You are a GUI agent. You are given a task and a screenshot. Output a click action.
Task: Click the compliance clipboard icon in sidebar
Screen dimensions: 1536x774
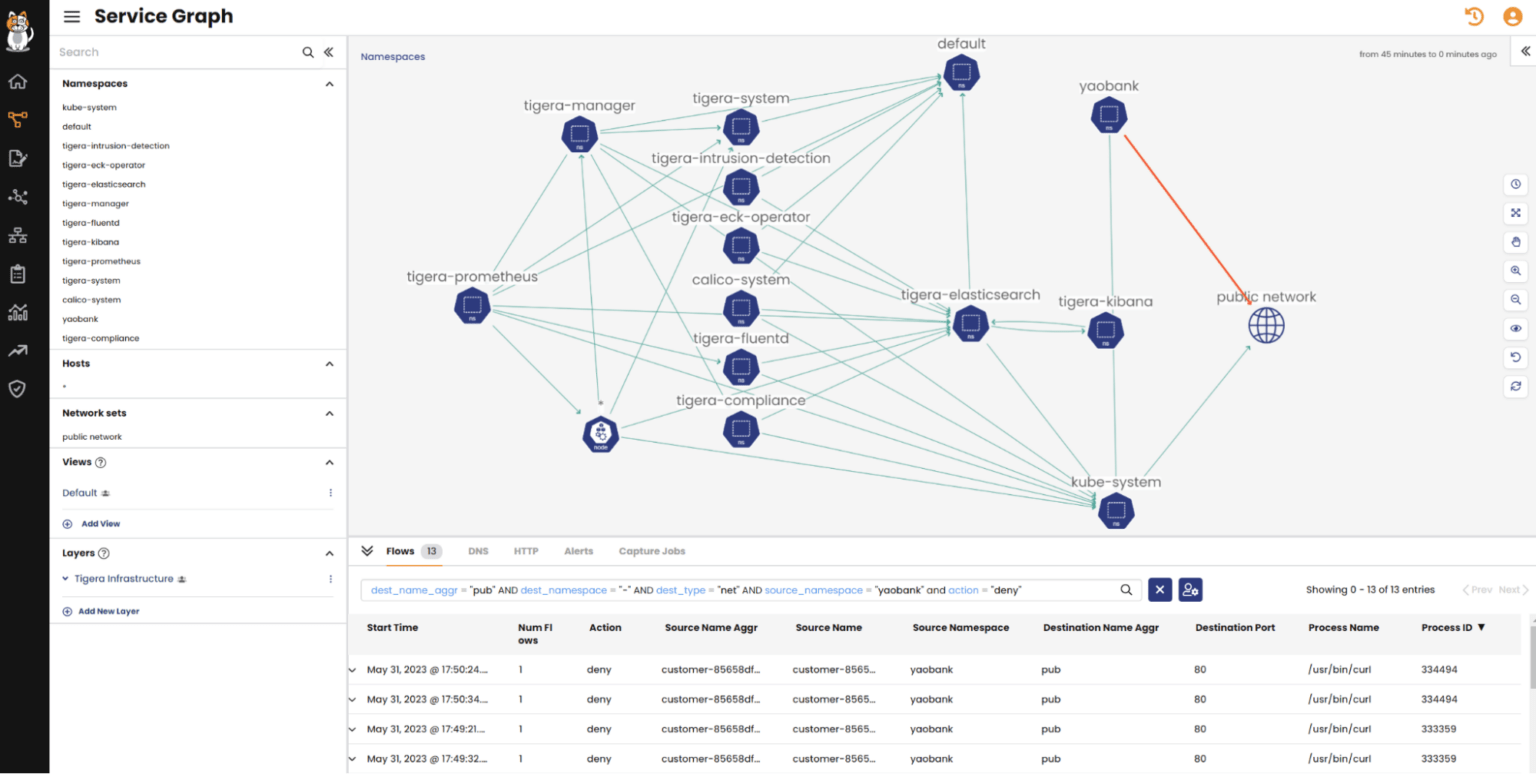point(17,272)
